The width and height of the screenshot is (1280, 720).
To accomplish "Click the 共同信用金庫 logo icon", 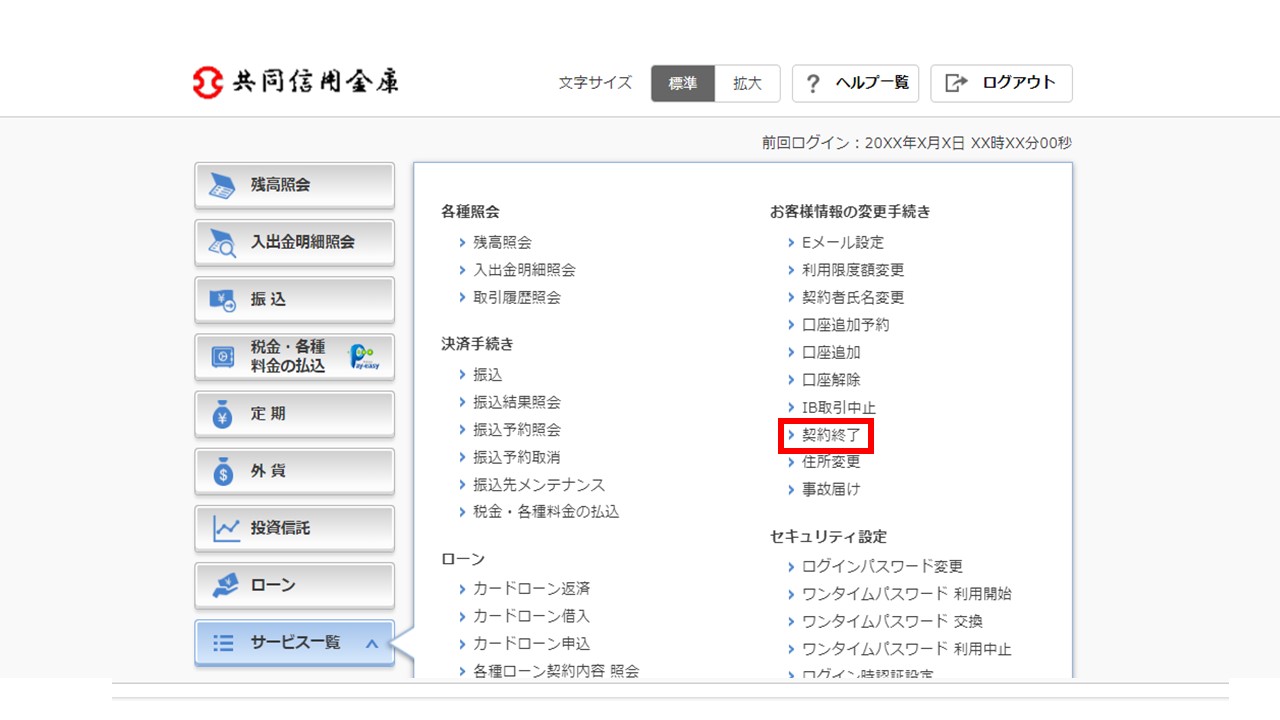I will coord(207,83).
